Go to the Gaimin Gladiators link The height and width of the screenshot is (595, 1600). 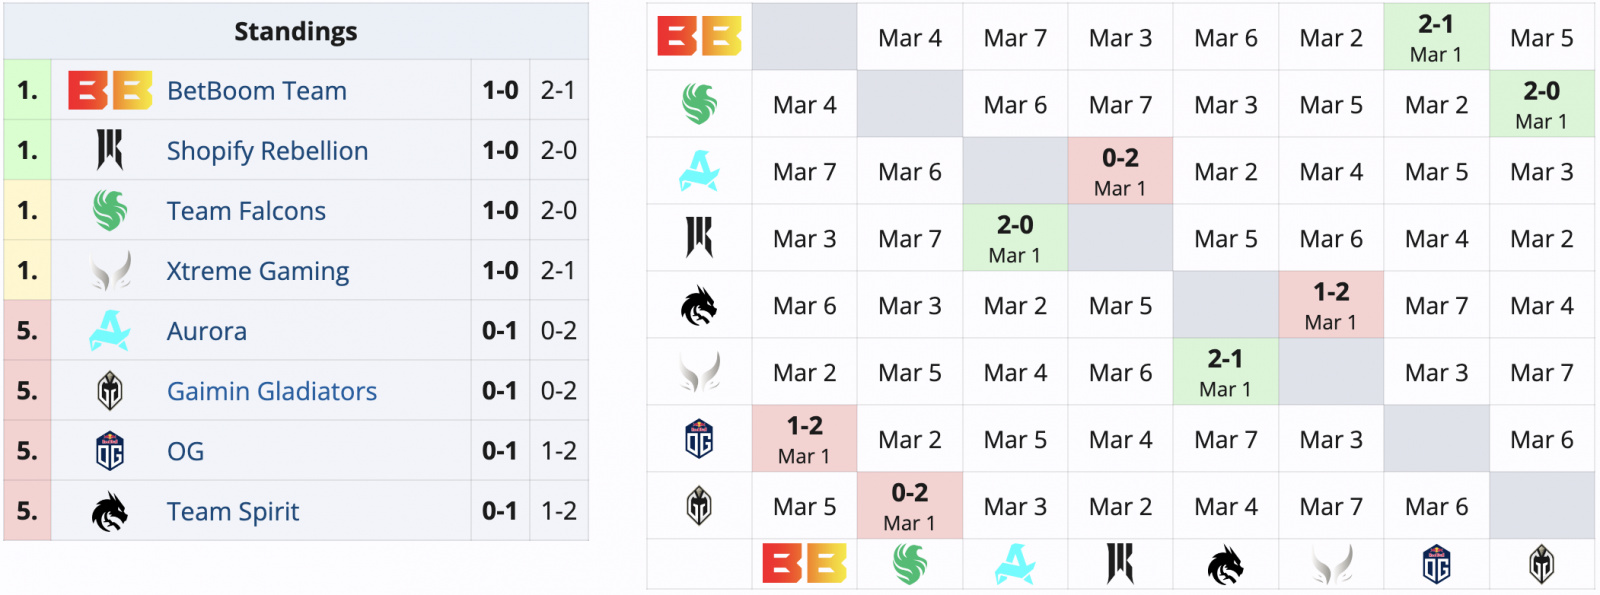pyautogui.click(x=272, y=391)
